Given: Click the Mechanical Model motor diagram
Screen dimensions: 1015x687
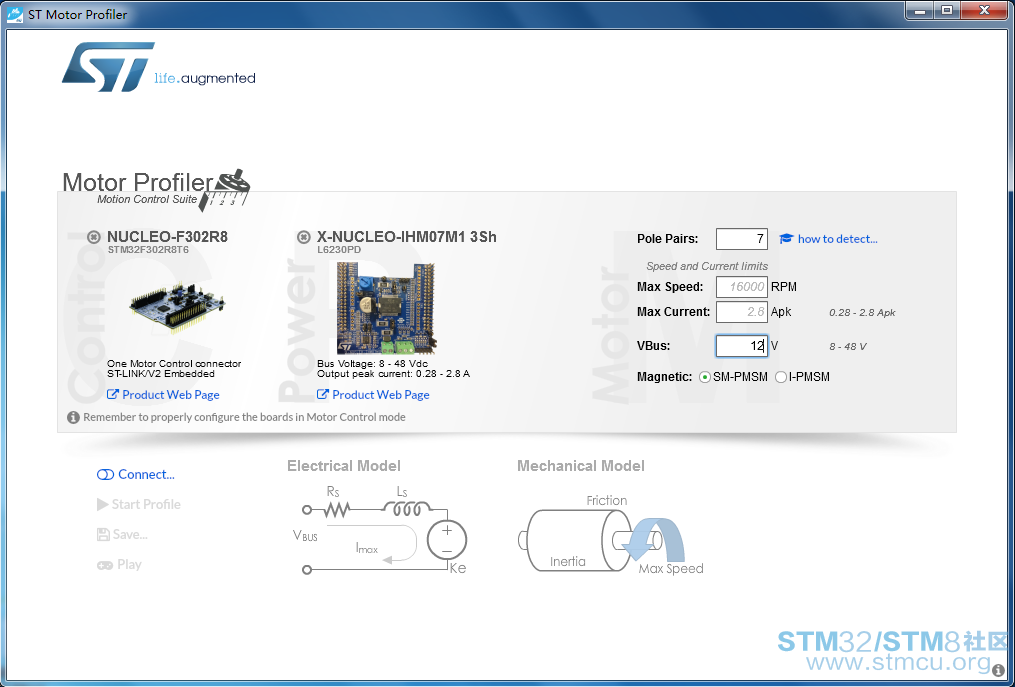Looking at the screenshot, I should point(611,537).
